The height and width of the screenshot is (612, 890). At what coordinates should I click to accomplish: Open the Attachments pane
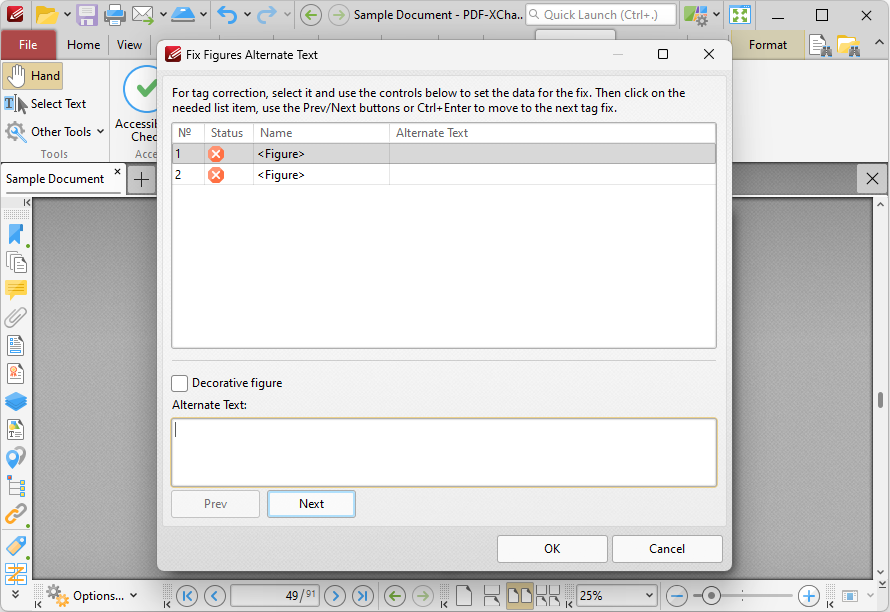pos(15,317)
